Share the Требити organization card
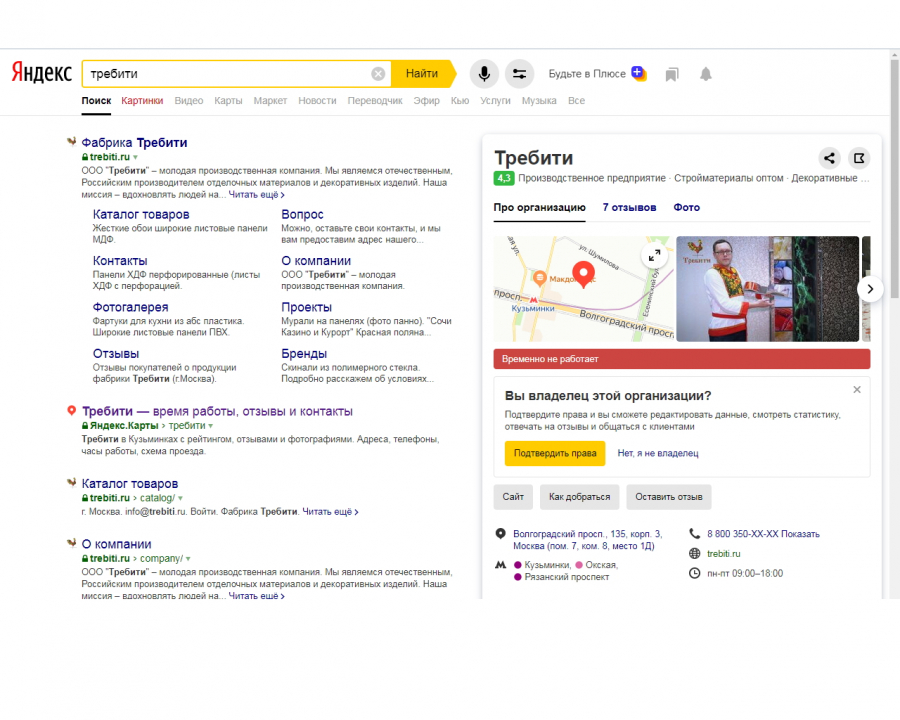This screenshot has height=720, width=900. point(829,158)
